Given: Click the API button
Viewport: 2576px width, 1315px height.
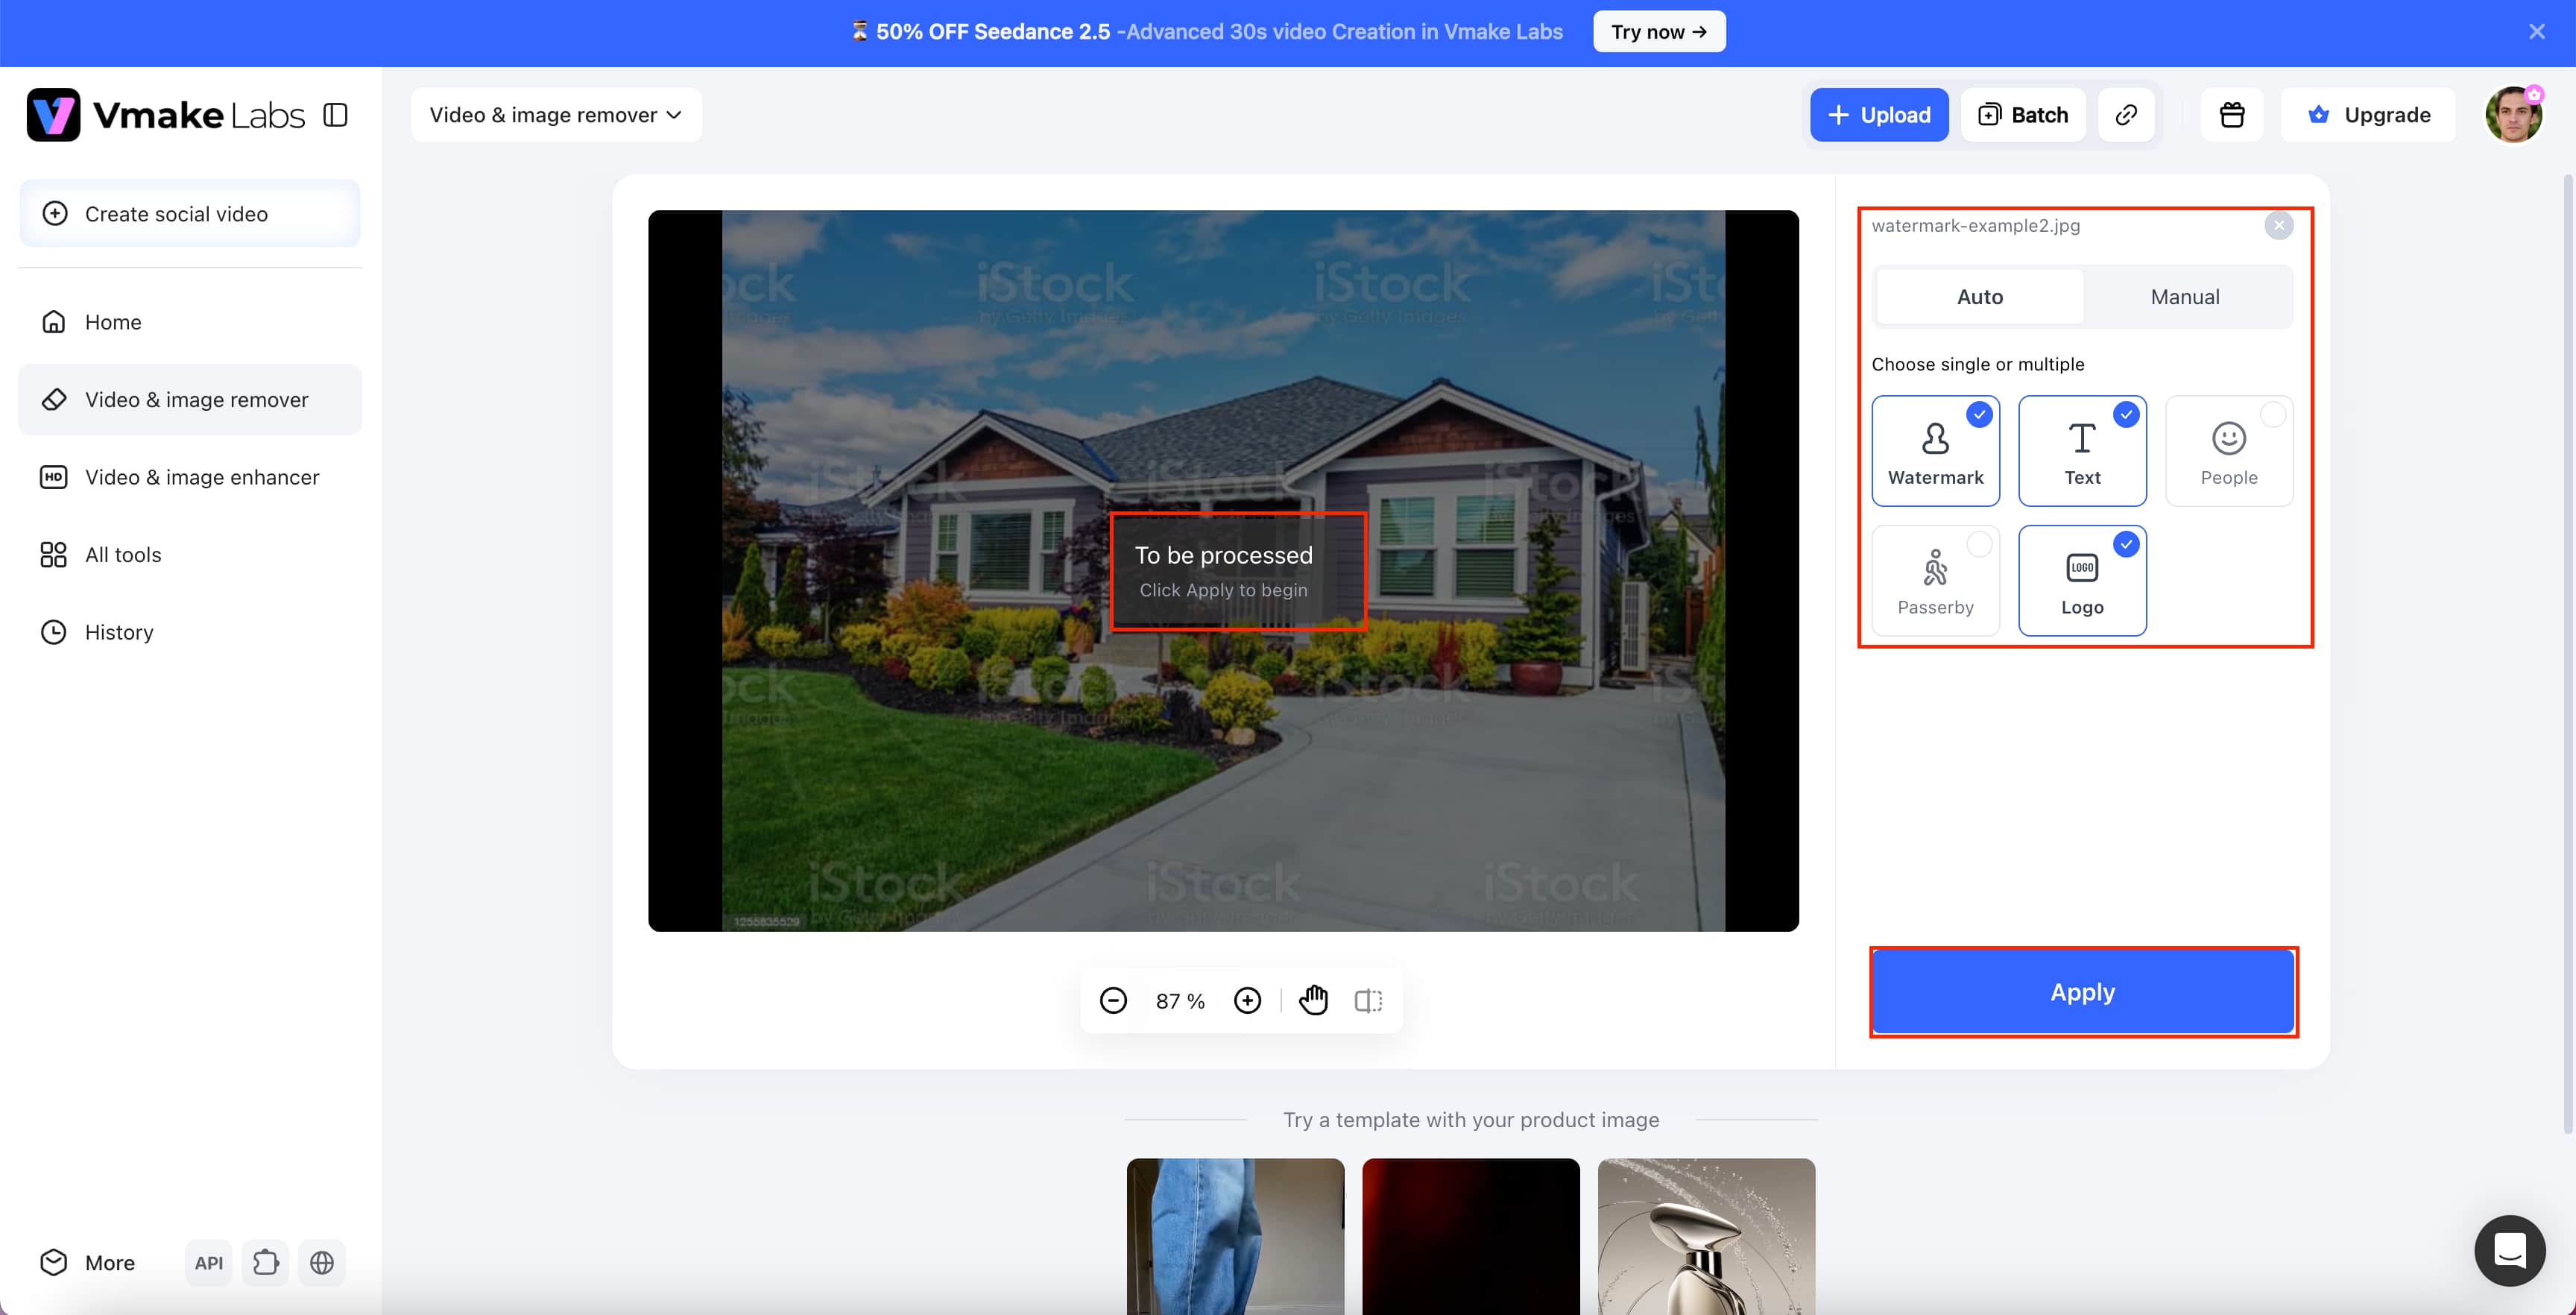Looking at the screenshot, I should [x=209, y=1263].
